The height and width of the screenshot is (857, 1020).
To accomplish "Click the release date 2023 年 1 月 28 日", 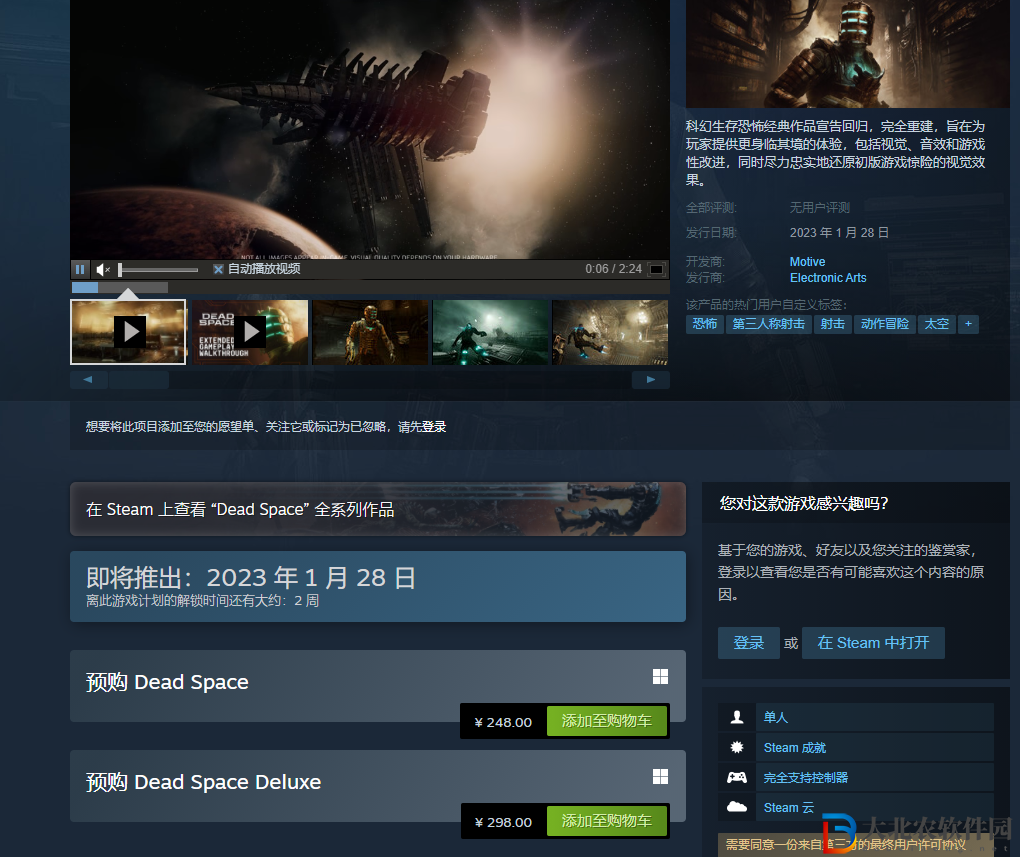I will pyautogui.click(x=839, y=233).
